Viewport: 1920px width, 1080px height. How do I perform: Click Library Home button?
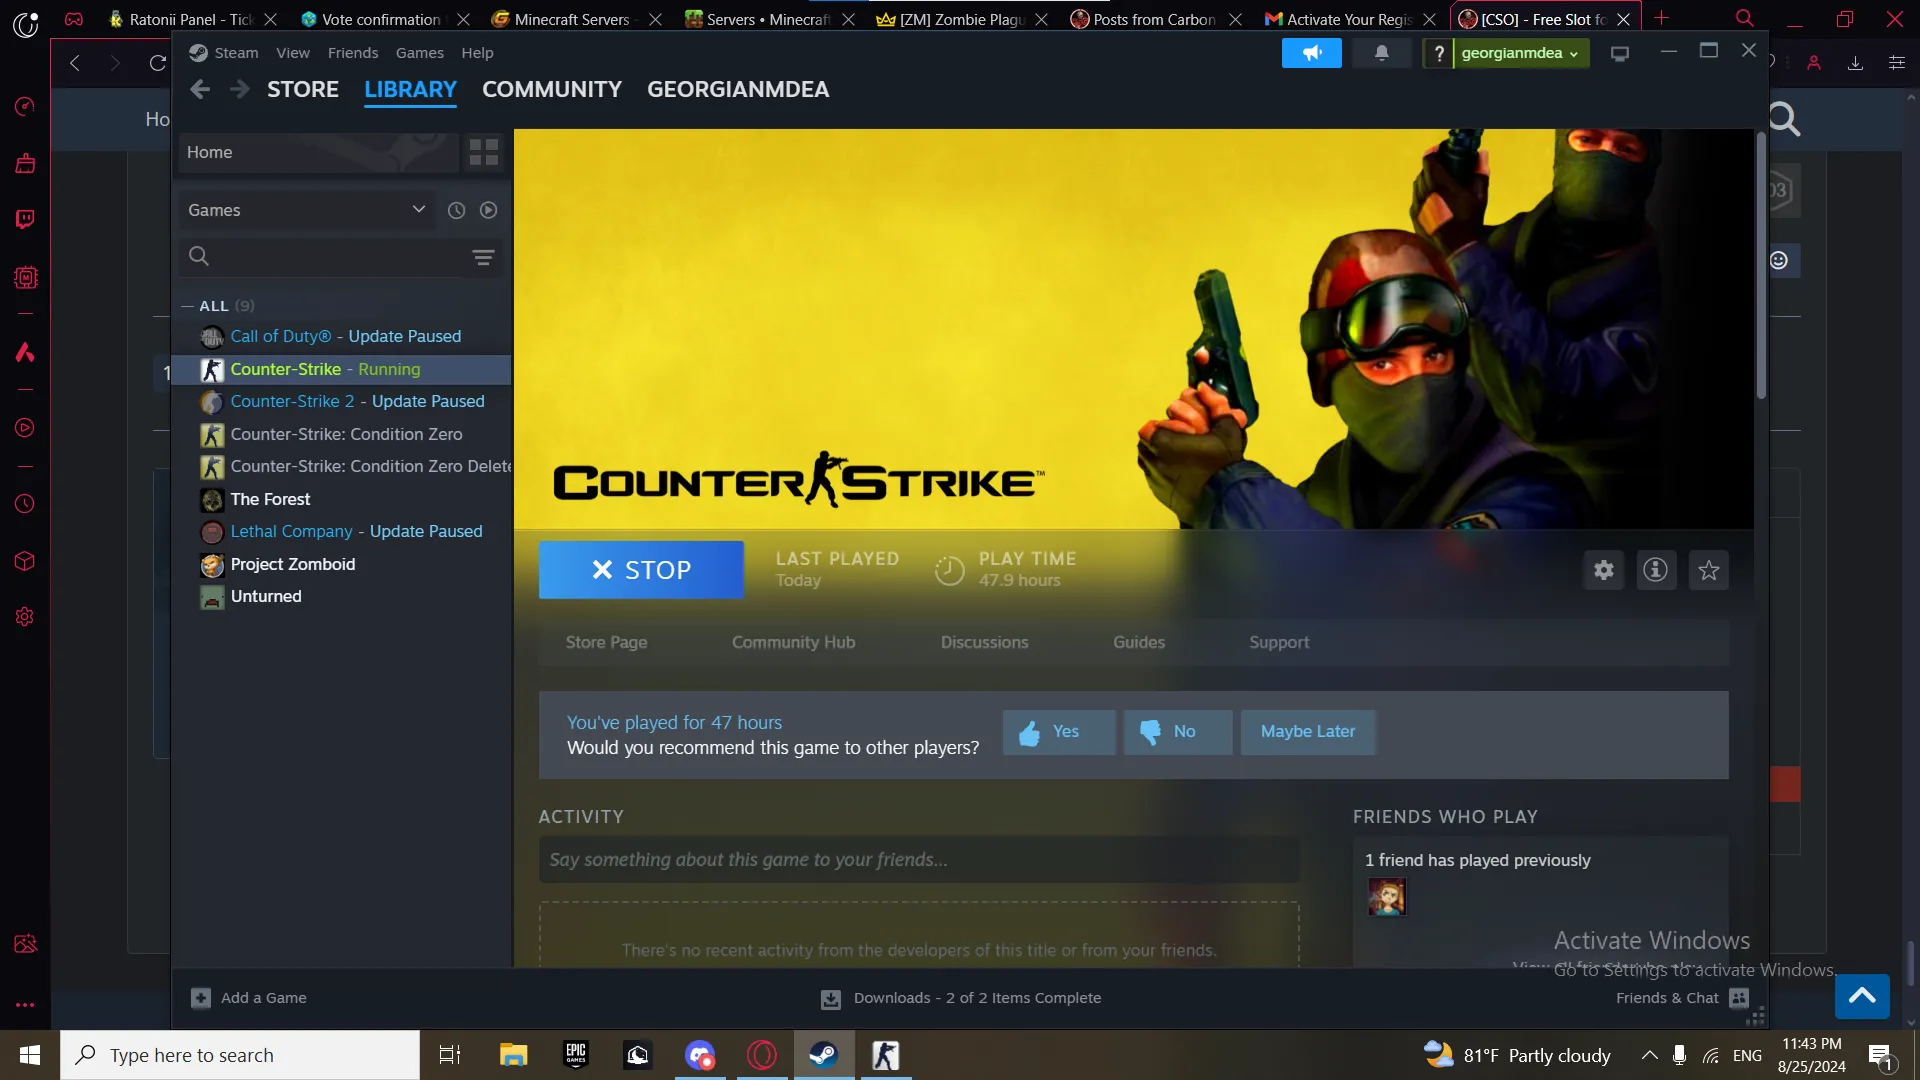point(319,152)
